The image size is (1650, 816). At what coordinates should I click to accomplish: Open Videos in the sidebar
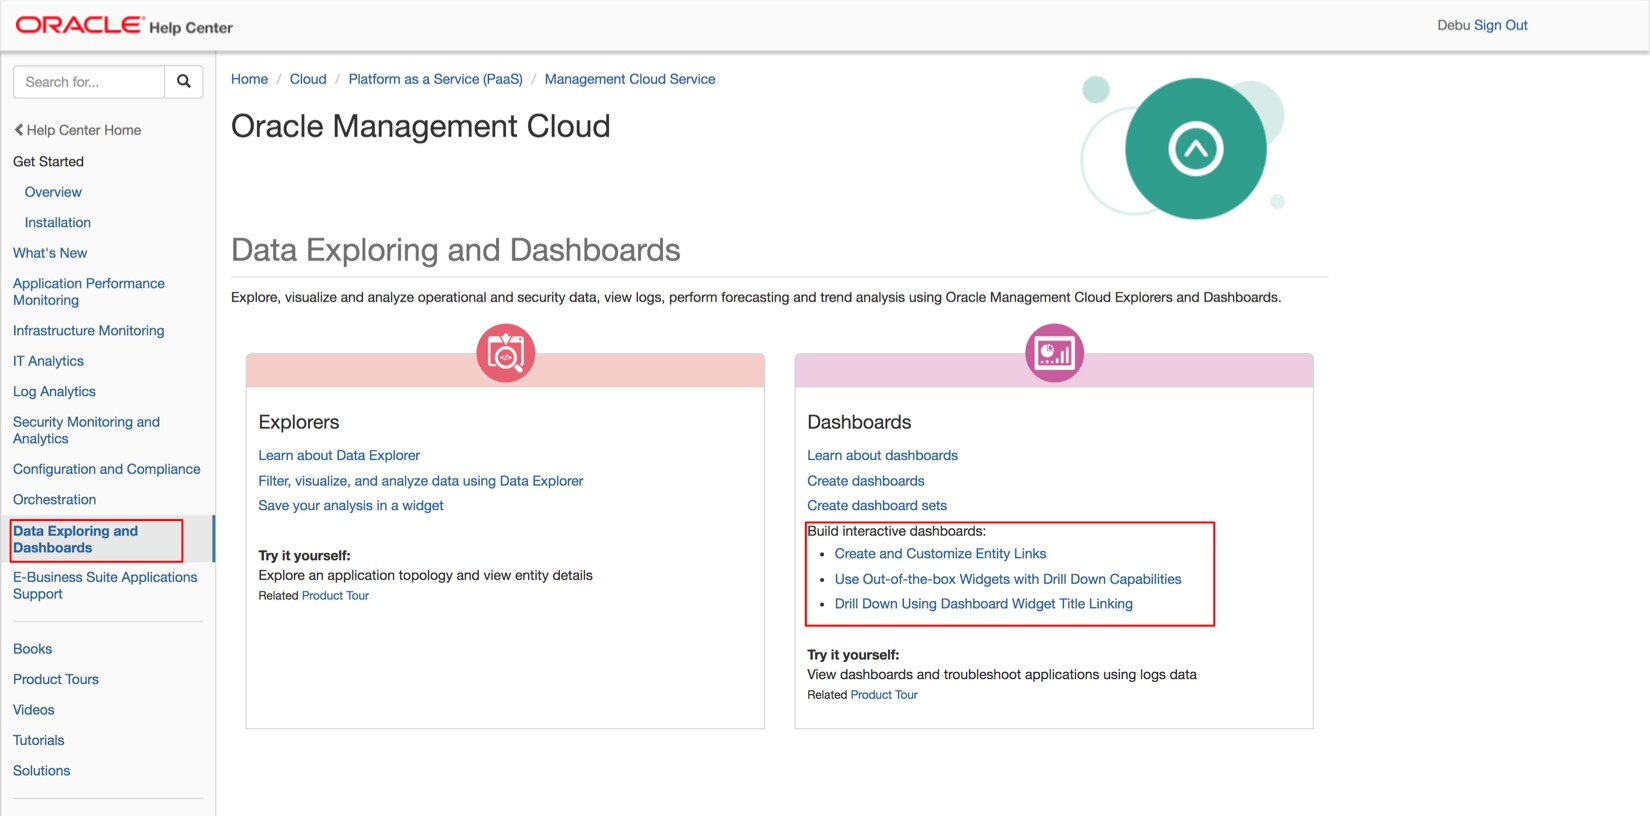tap(34, 709)
